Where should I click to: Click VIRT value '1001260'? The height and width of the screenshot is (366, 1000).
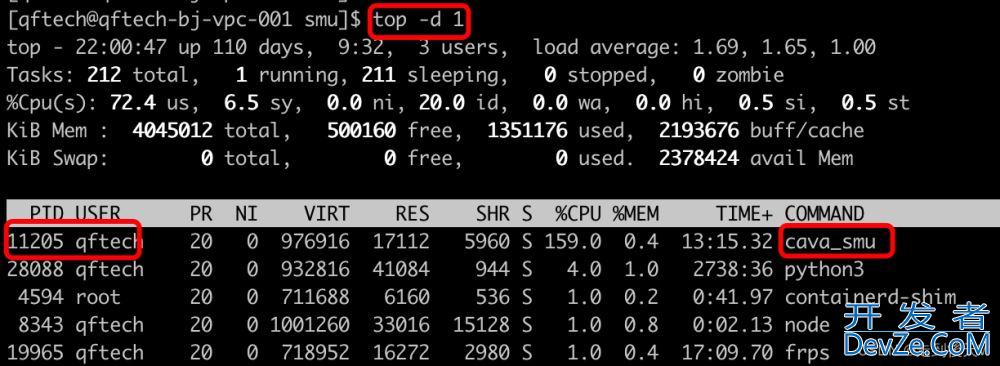(x=309, y=325)
